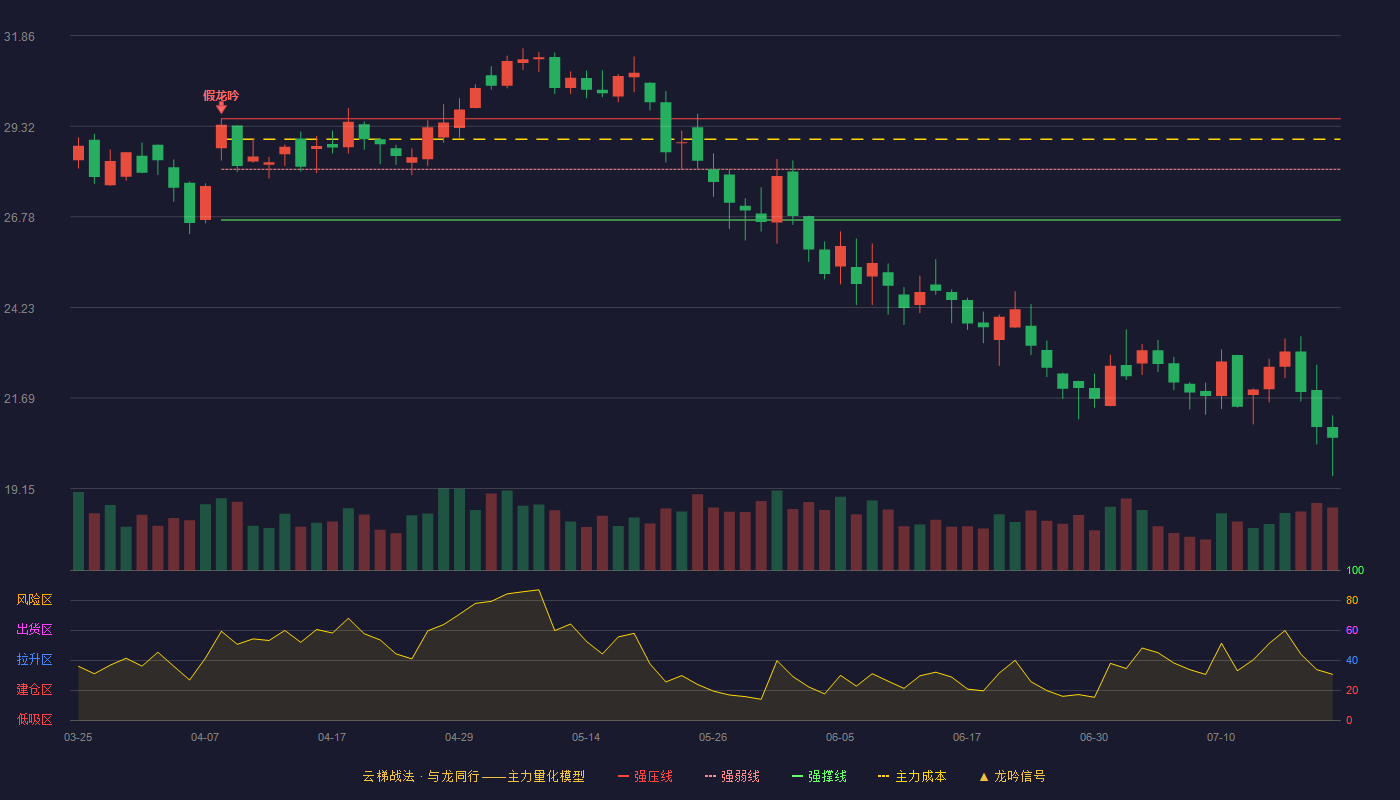Toggle the 主力成本 legend entry
The width and height of the screenshot is (1400, 800).
(912, 776)
